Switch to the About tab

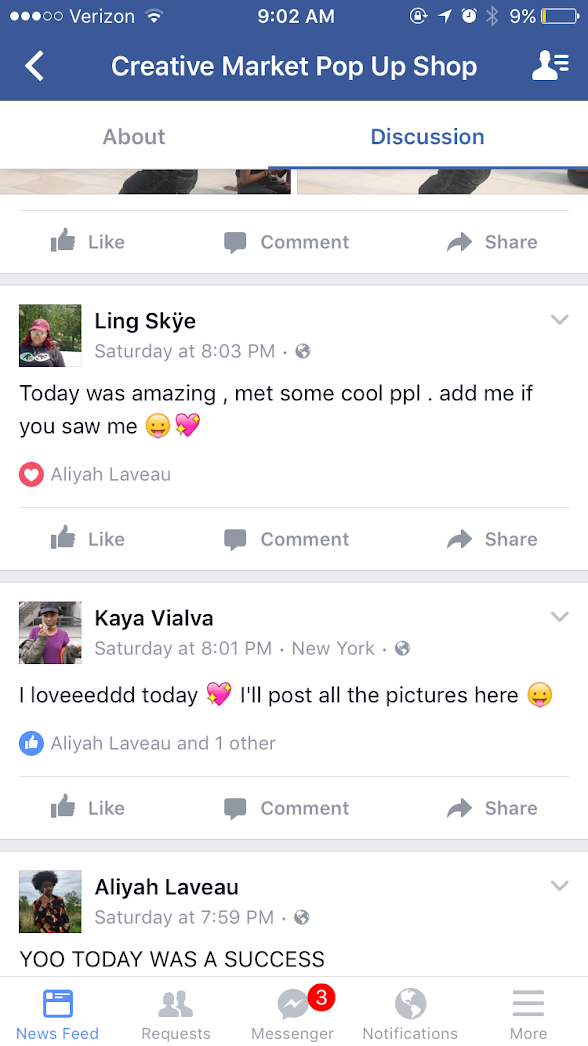[133, 136]
